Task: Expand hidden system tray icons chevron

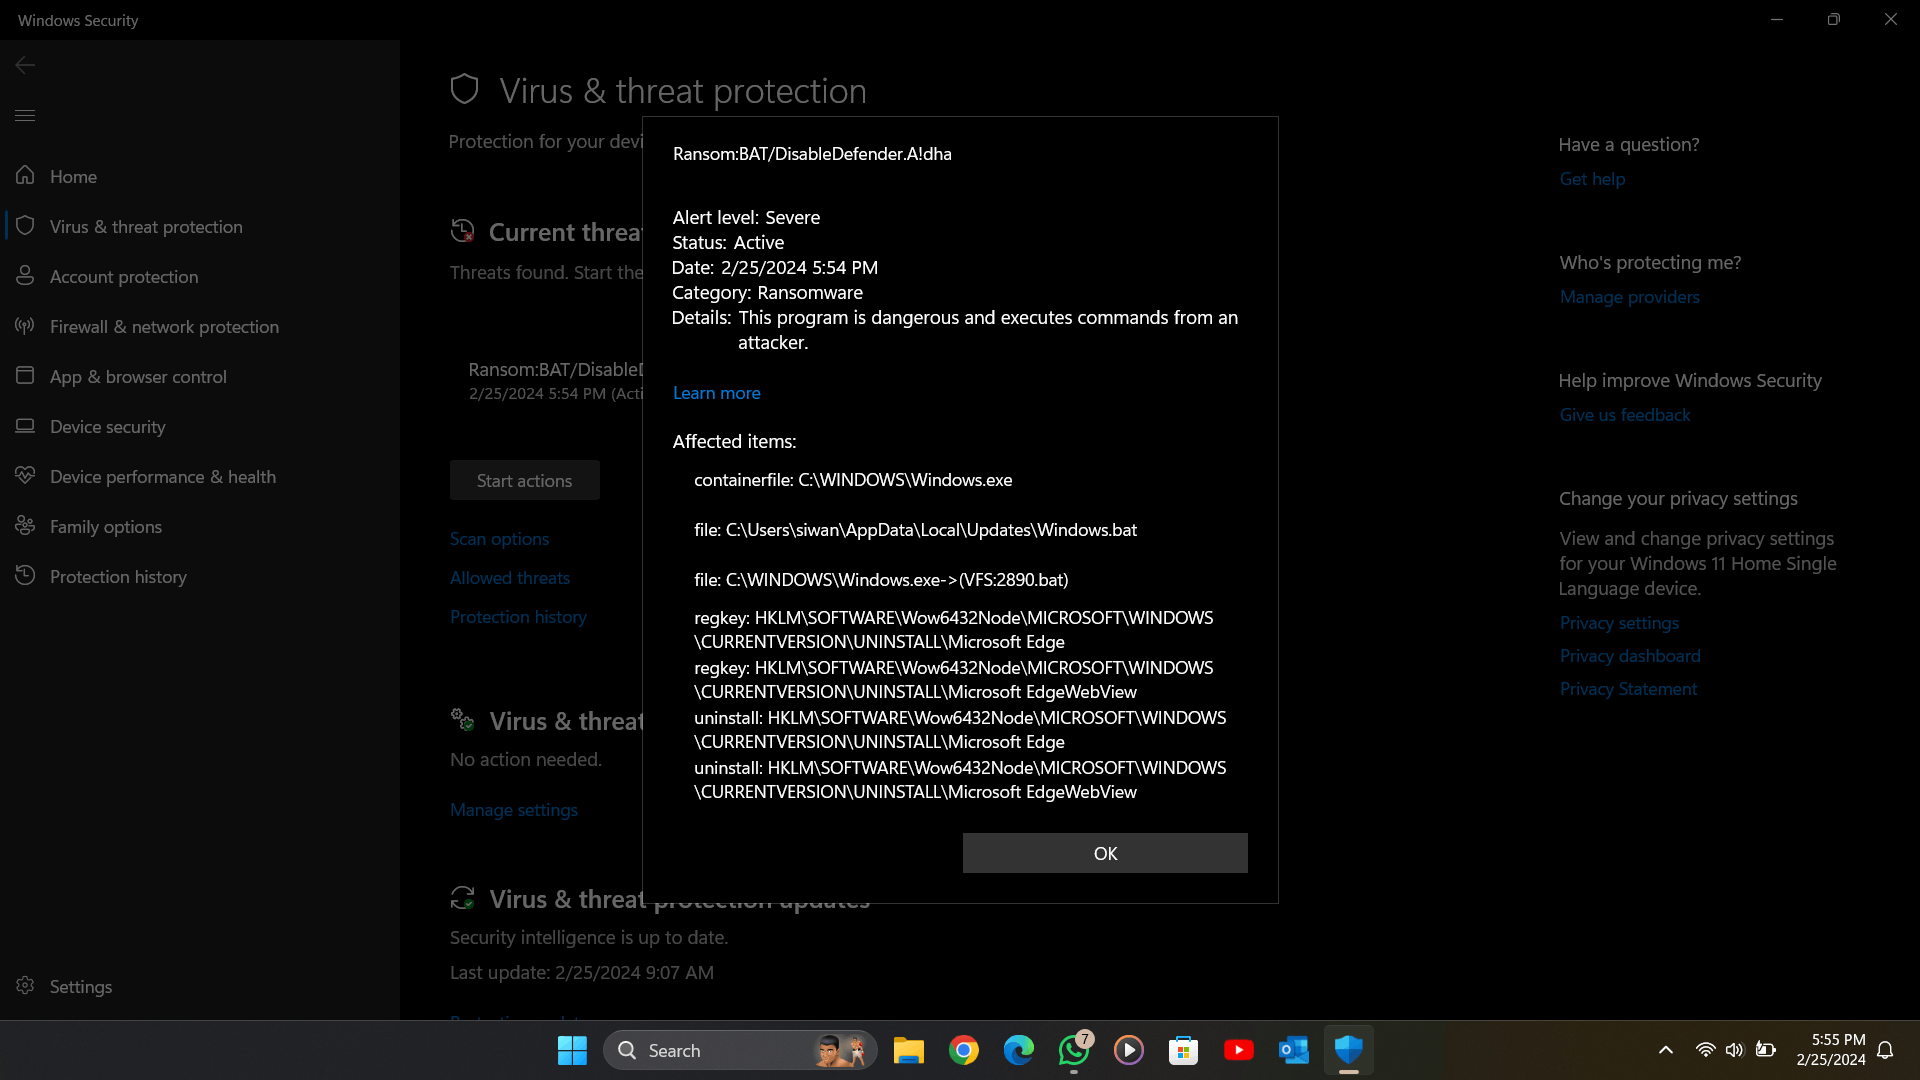Action: 1666,1050
